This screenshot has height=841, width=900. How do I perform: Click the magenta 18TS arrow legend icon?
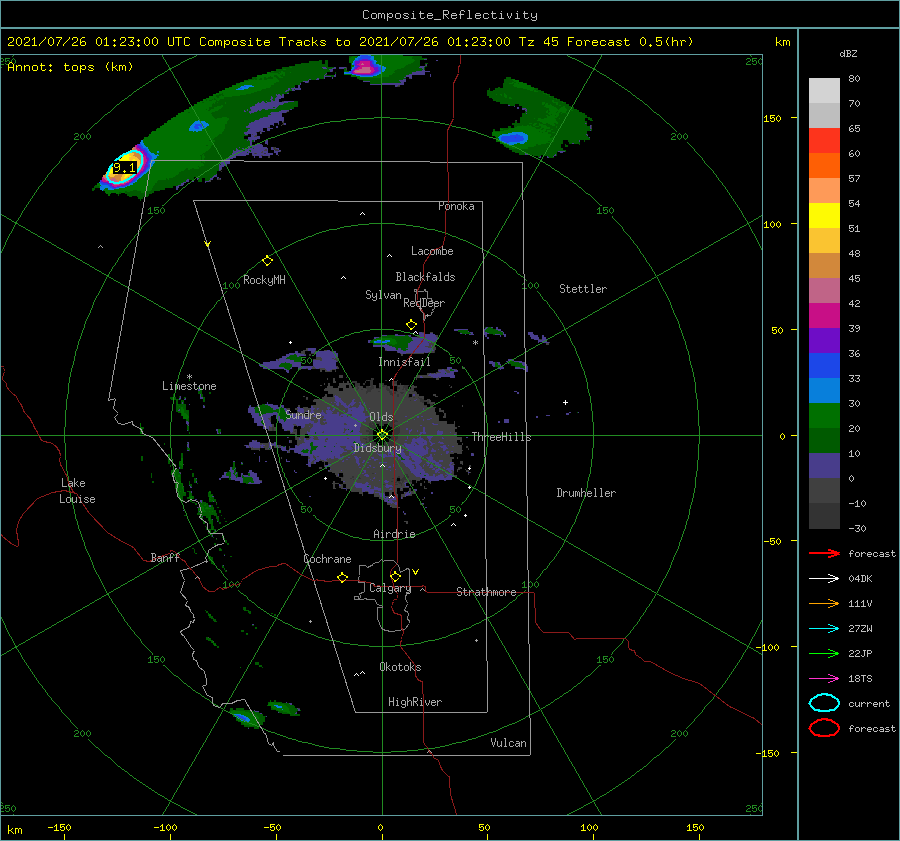click(x=824, y=679)
